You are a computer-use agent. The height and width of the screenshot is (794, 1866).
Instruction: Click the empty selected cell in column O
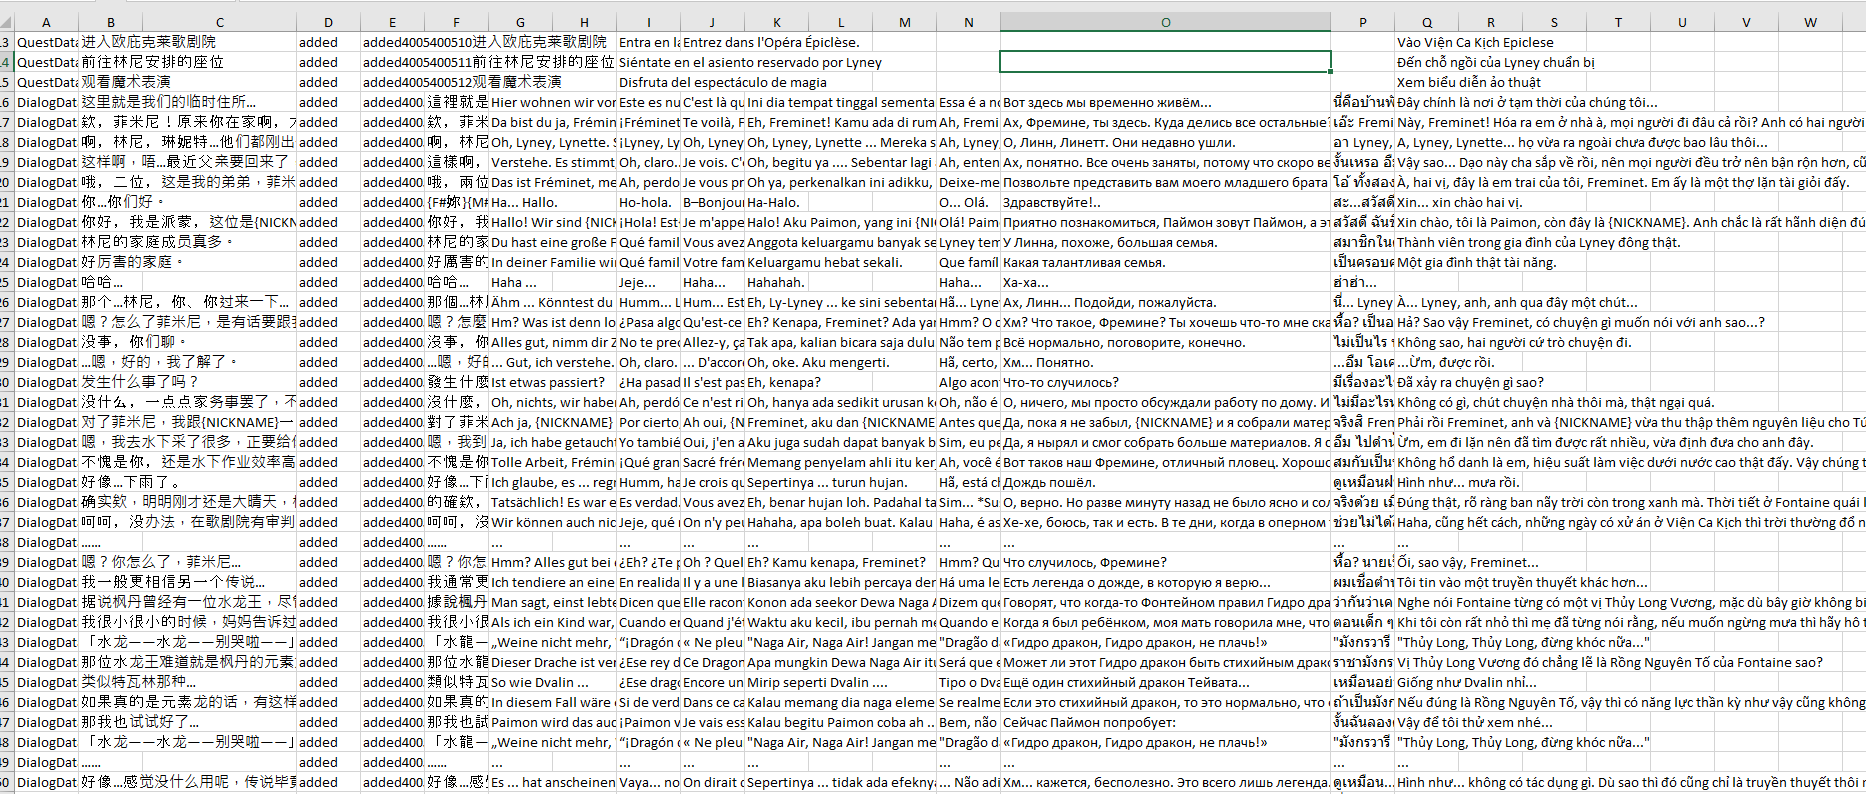coord(1165,62)
